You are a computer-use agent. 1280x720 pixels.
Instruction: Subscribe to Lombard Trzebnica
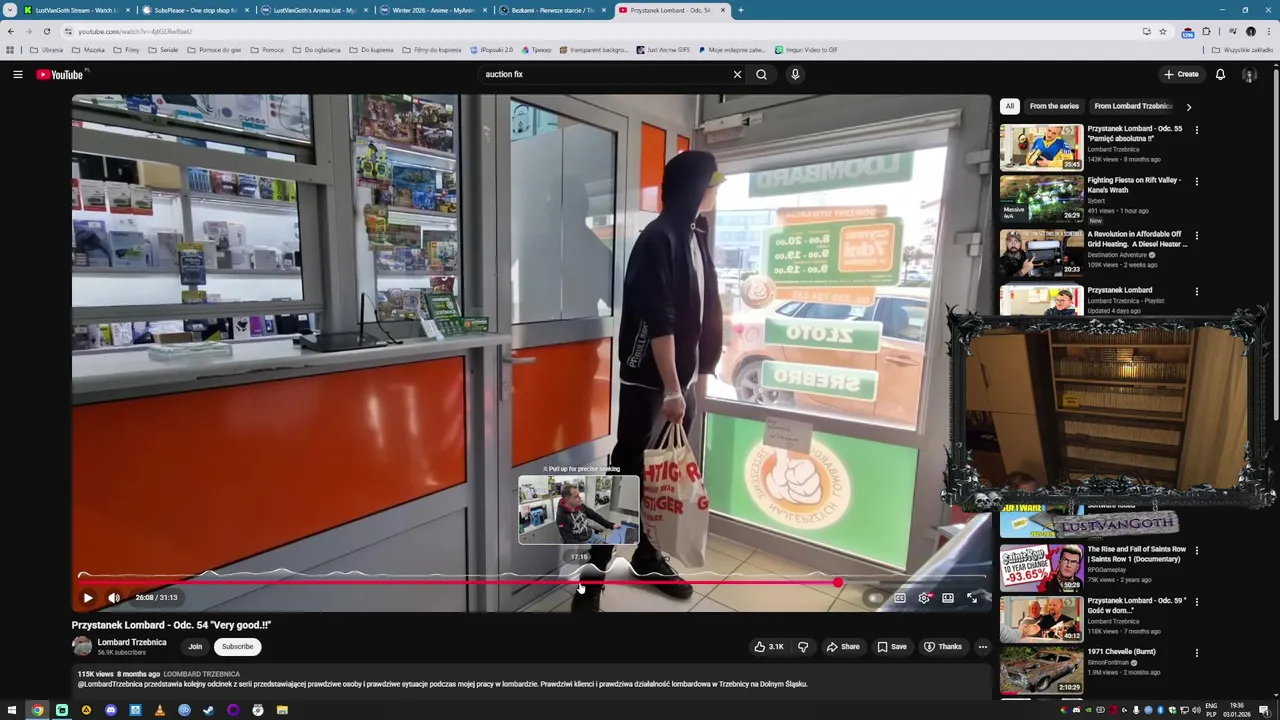(x=238, y=646)
